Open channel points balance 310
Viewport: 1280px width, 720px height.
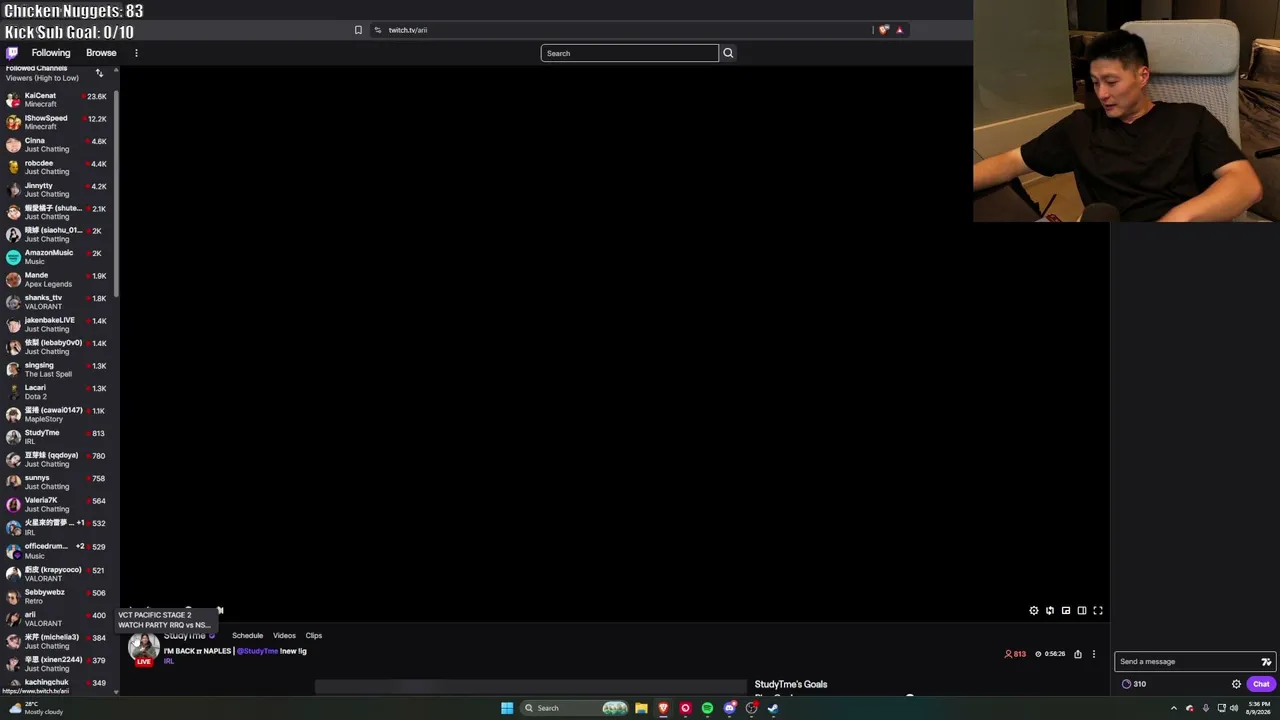tap(1134, 684)
